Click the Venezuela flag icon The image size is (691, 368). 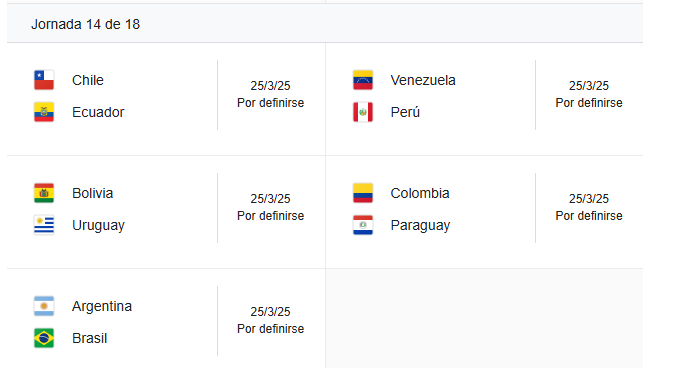363,80
